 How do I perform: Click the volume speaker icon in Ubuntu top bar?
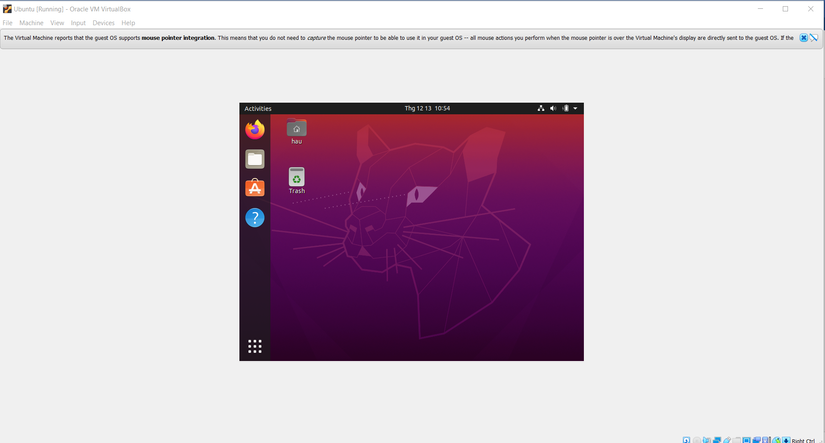pyautogui.click(x=553, y=108)
